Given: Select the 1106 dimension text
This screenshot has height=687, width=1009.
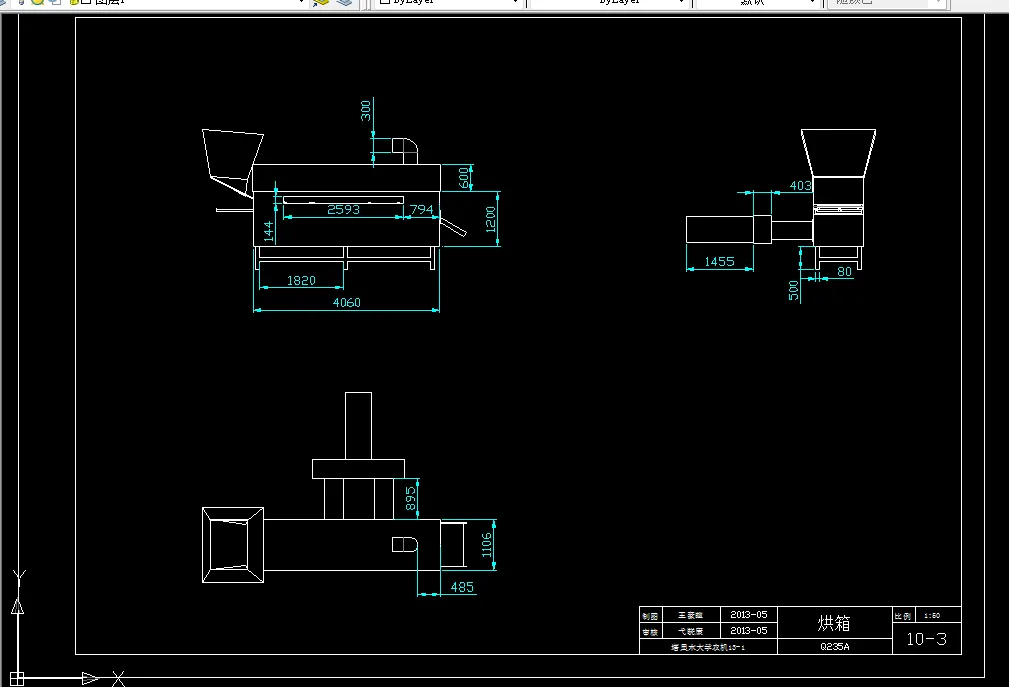Looking at the screenshot, I should [x=486, y=545].
